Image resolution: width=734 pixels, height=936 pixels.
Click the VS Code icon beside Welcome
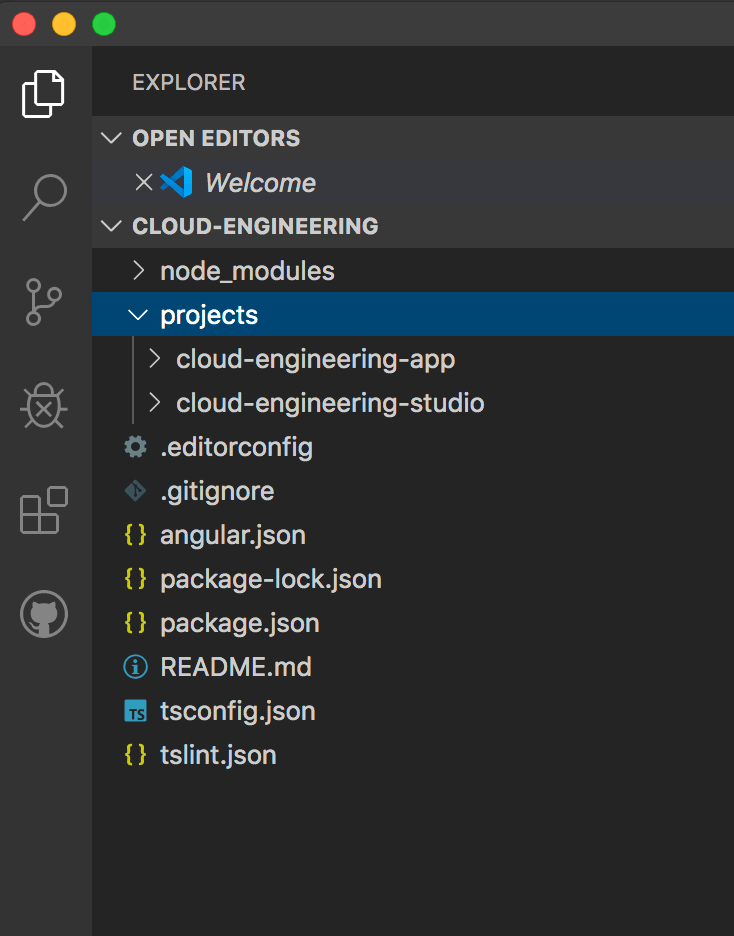pyautogui.click(x=176, y=183)
